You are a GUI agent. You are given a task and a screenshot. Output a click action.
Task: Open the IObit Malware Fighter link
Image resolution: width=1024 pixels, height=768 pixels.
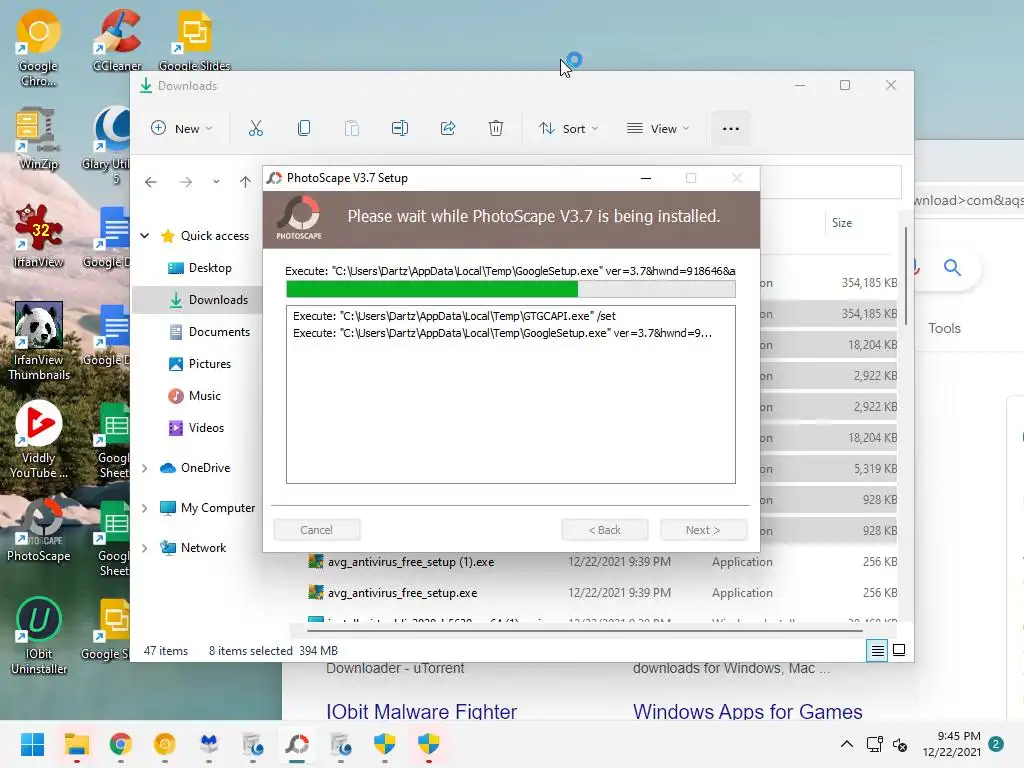(x=421, y=711)
